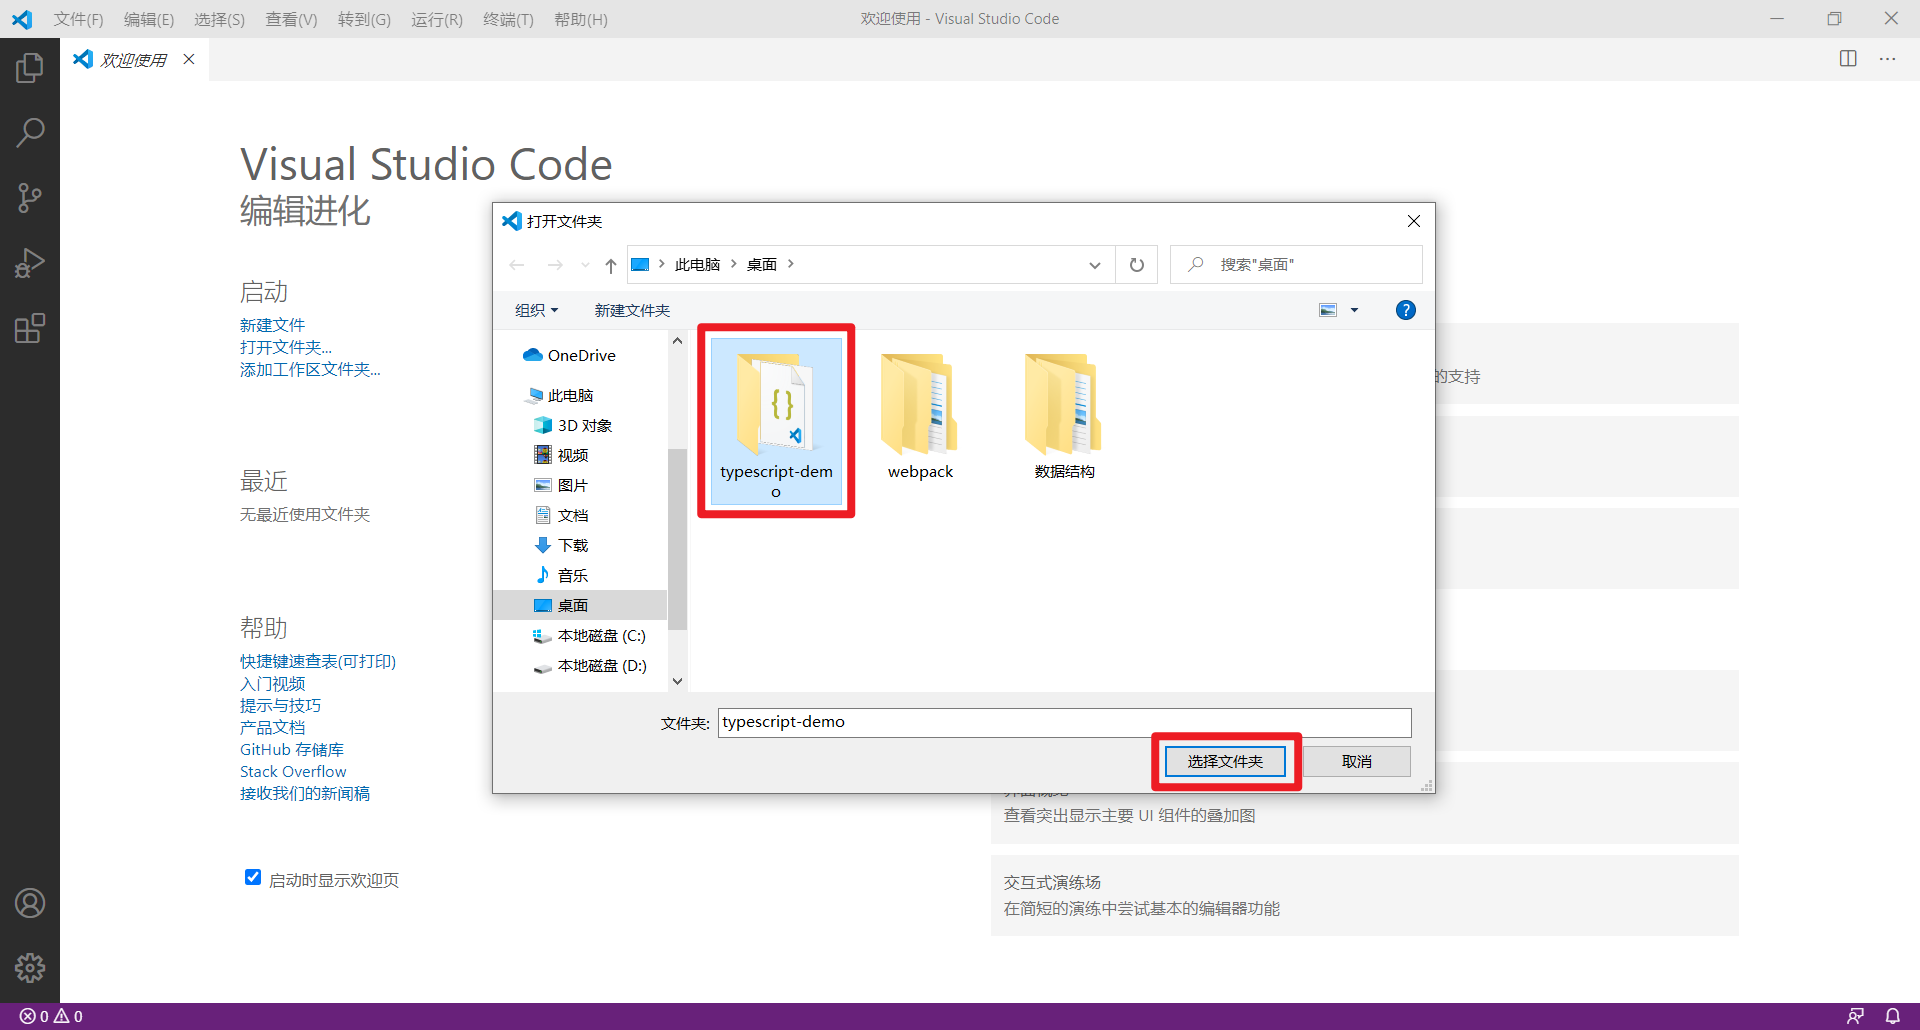Open the editor More Actions ellipsis
This screenshot has width=1920, height=1030.
click(1887, 59)
